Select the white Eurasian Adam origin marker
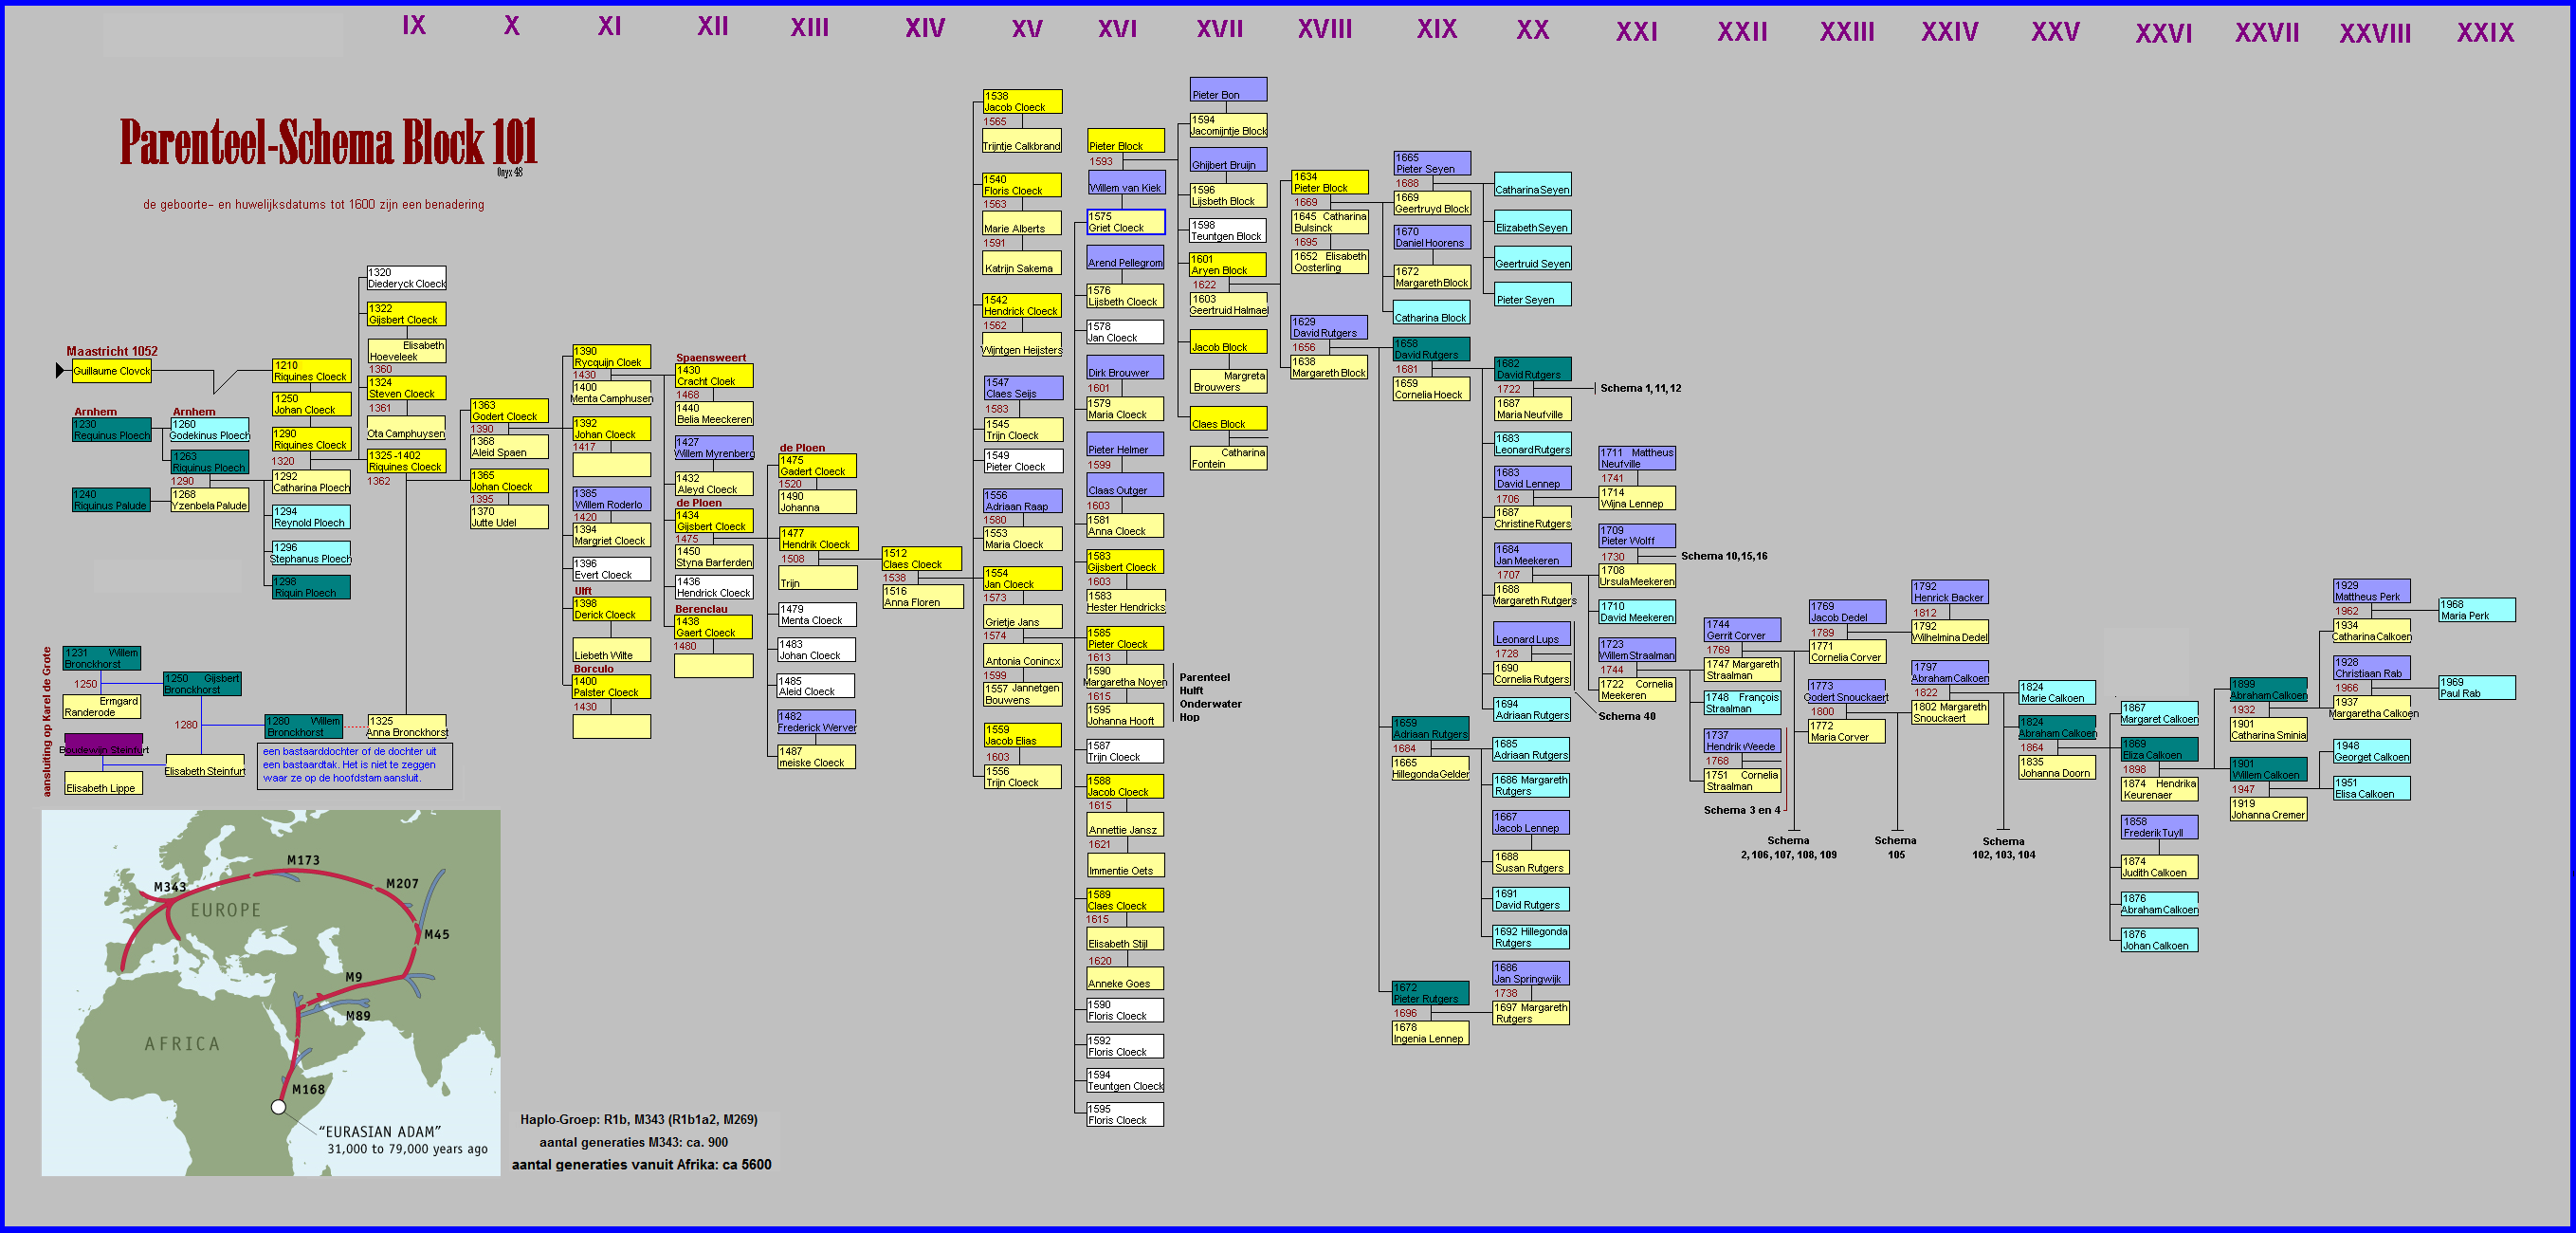Viewport: 2576px width, 1233px height. pos(278,1106)
